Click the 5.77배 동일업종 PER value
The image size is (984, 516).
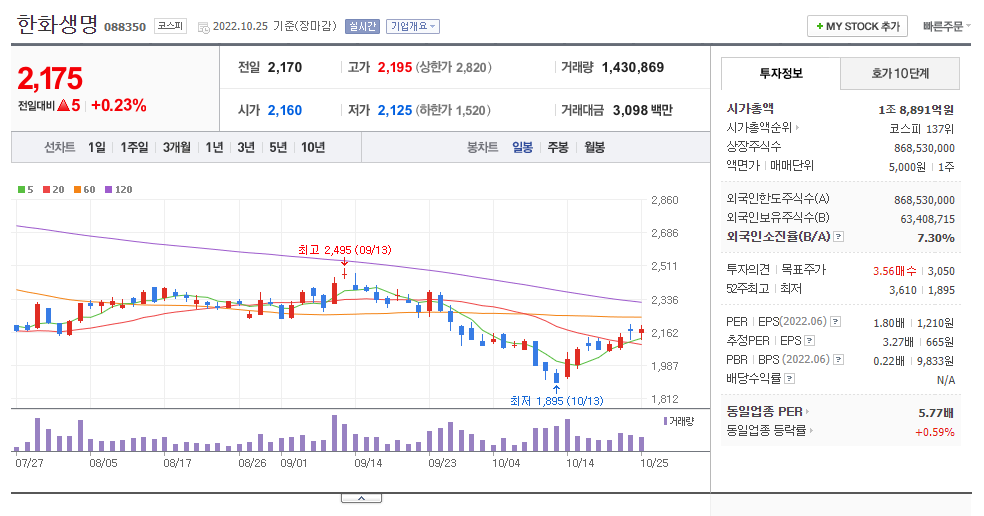(936, 413)
